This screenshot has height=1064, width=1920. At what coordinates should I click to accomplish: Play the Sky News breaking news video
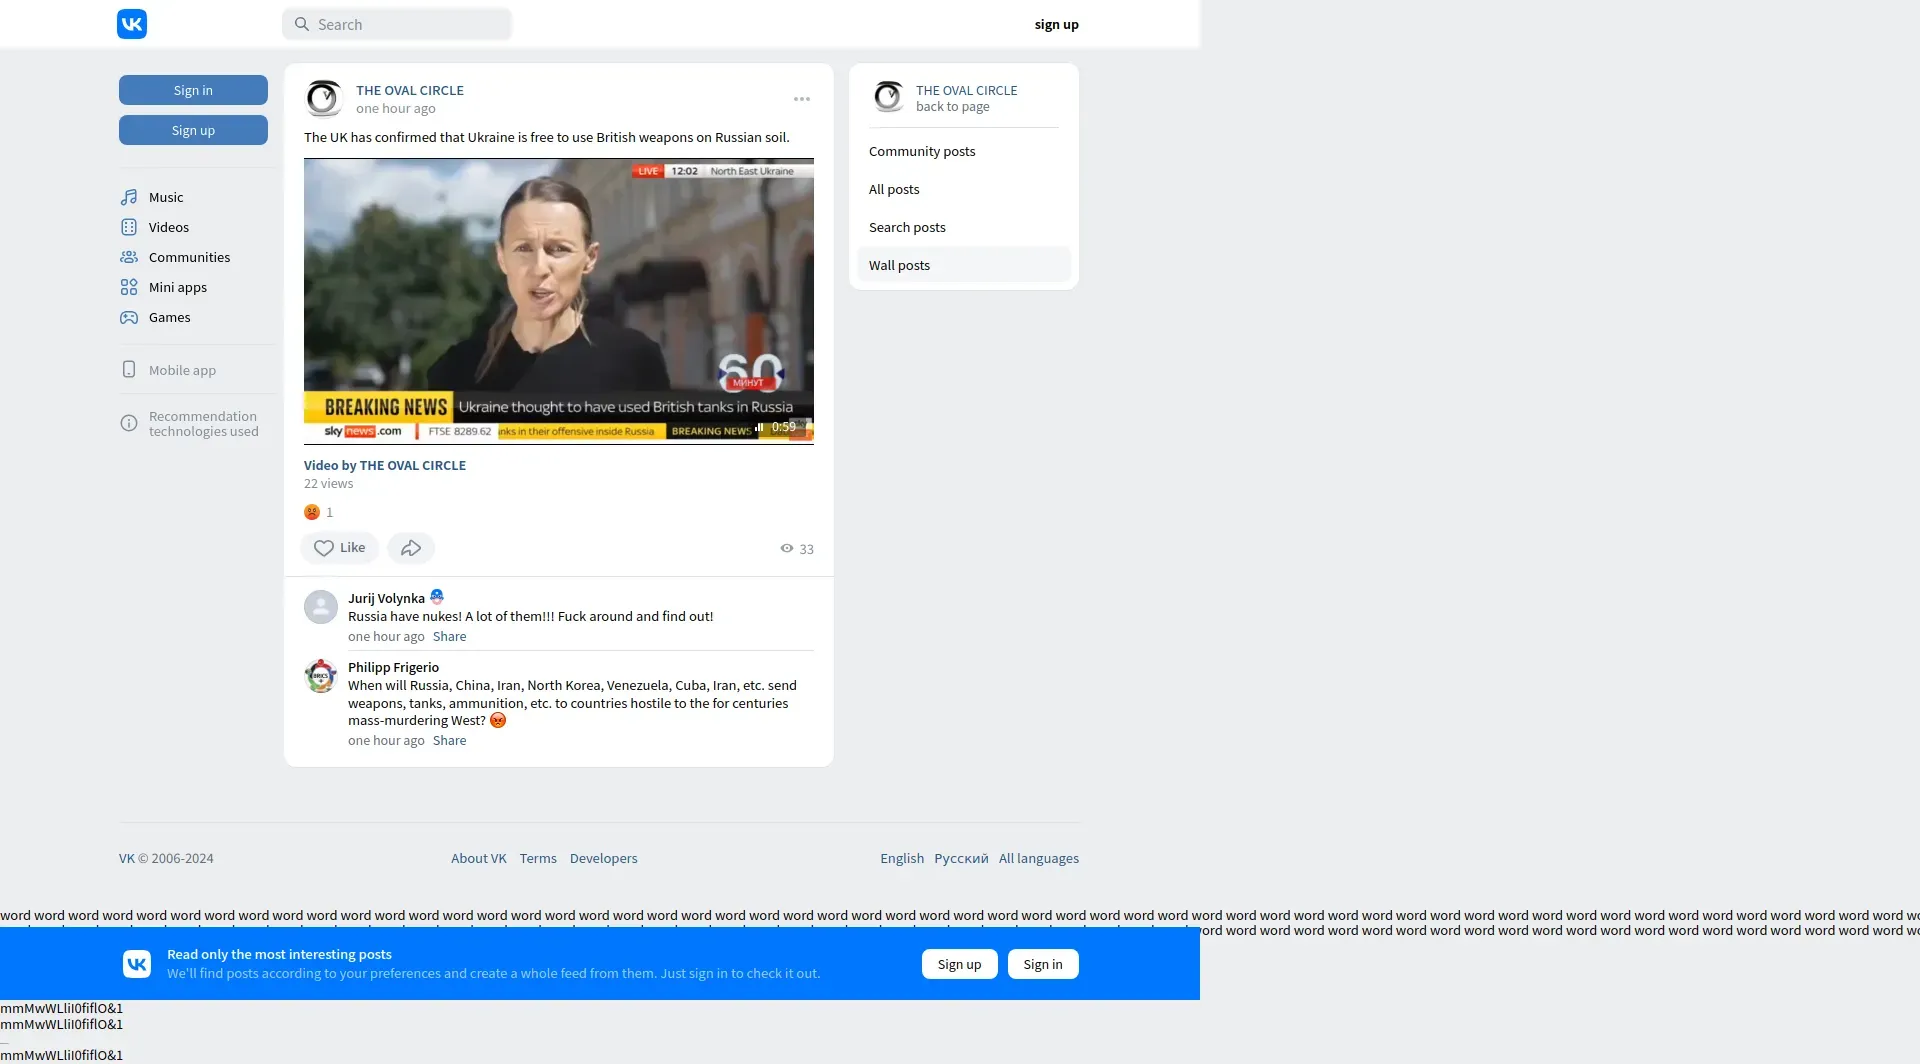(x=559, y=301)
